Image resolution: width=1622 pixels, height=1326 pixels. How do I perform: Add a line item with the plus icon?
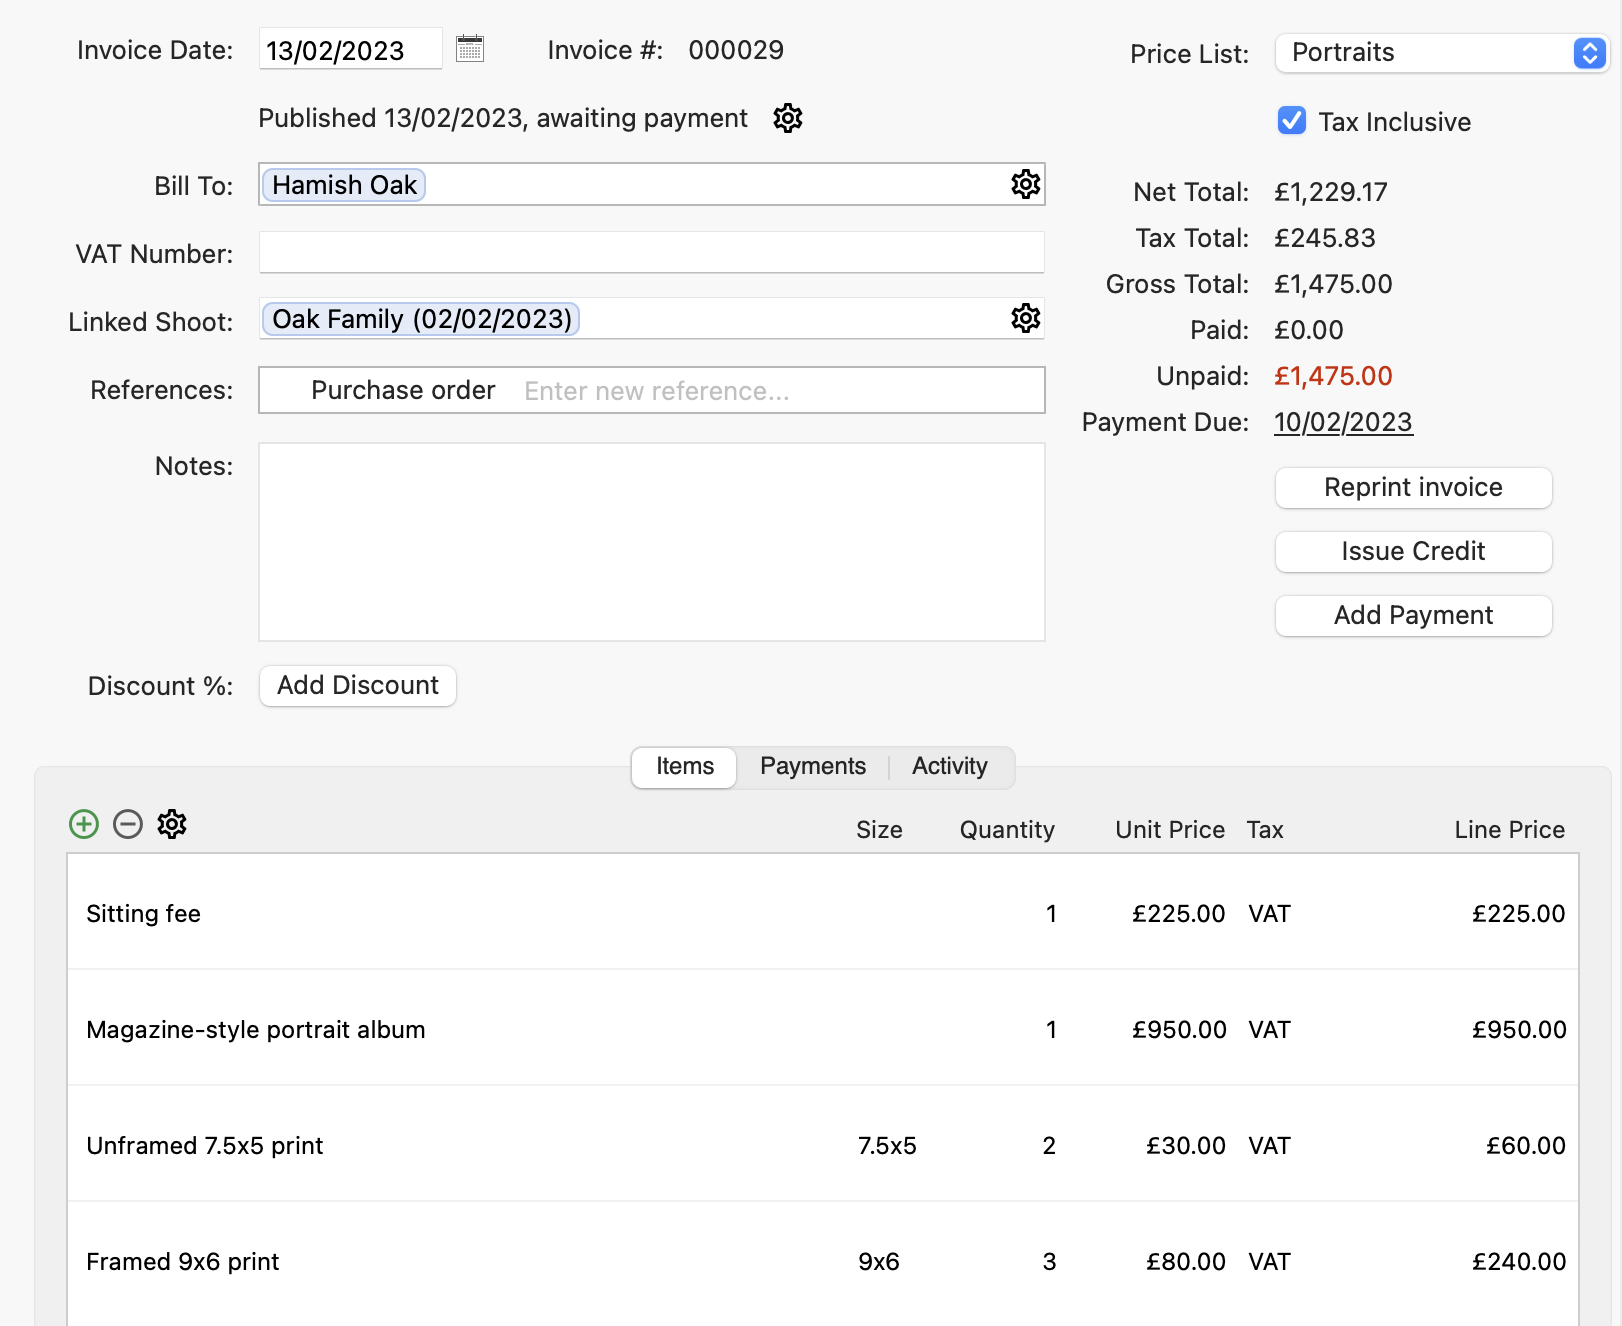(83, 824)
